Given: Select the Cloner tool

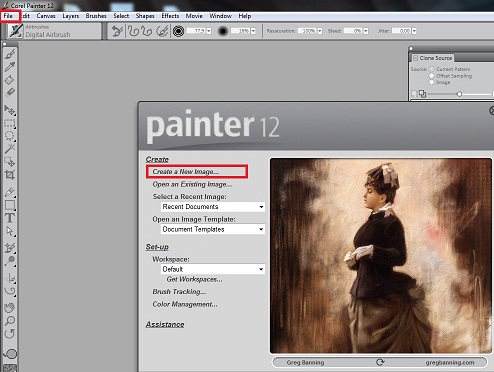Looking at the screenshot, I should coord(10,248).
